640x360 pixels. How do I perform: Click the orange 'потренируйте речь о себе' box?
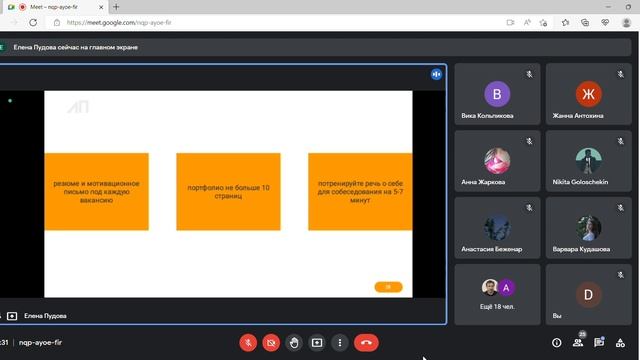360,191
